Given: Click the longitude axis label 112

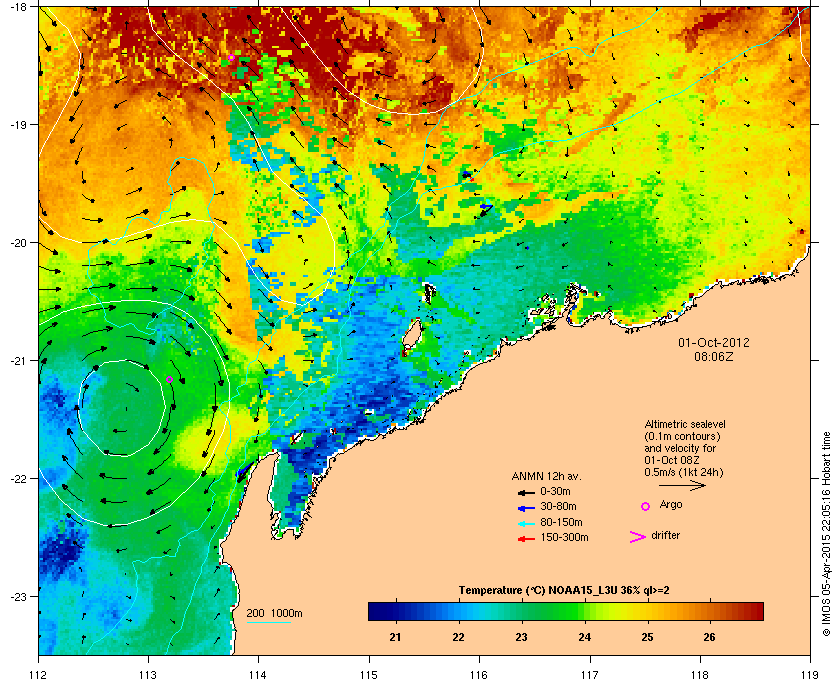Looking at the screenshot, I should [39, 674].
